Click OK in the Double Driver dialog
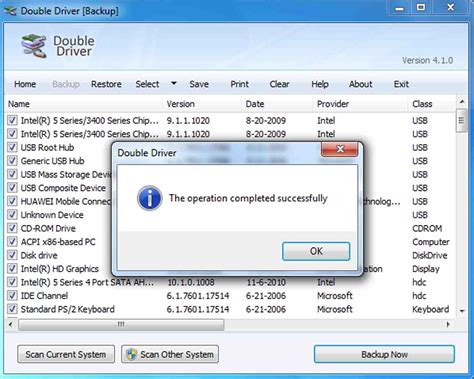 pyautogui.click(x=316, y=251)
